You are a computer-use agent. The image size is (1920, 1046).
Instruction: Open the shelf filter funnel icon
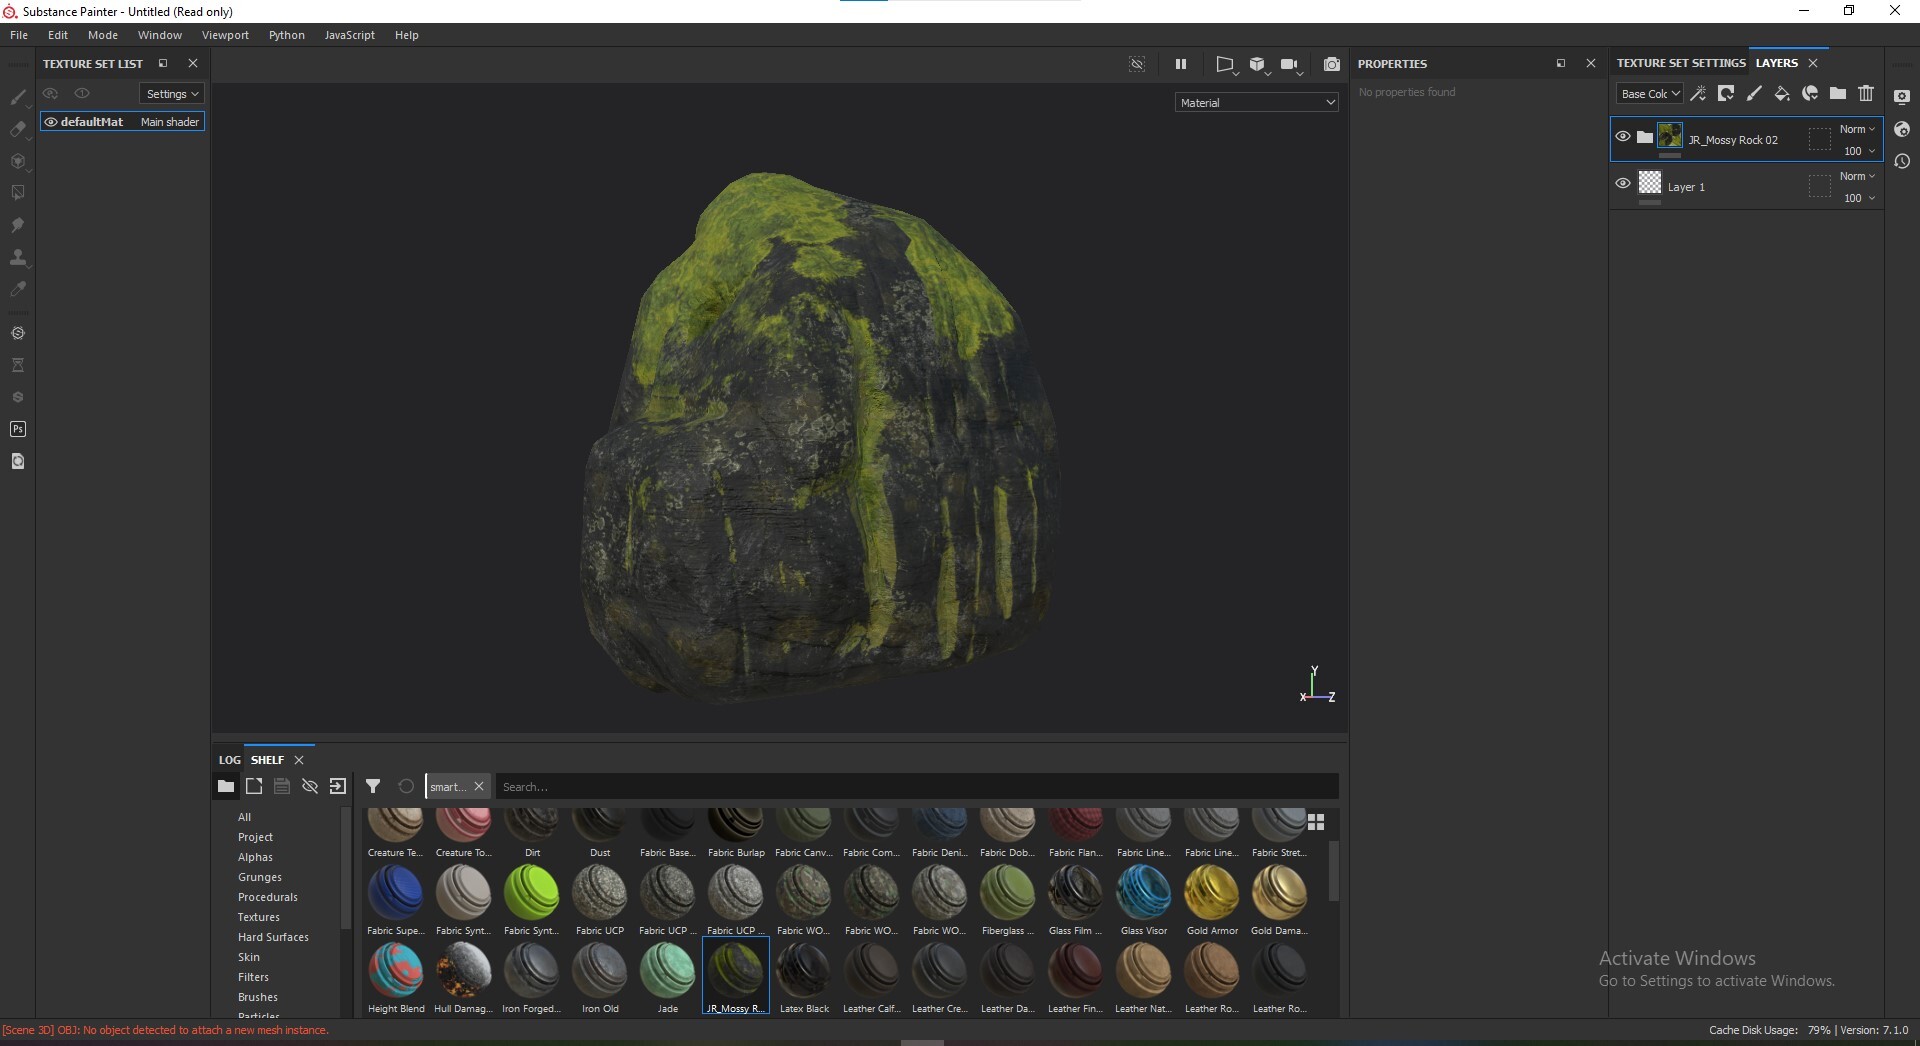(373, 786)
